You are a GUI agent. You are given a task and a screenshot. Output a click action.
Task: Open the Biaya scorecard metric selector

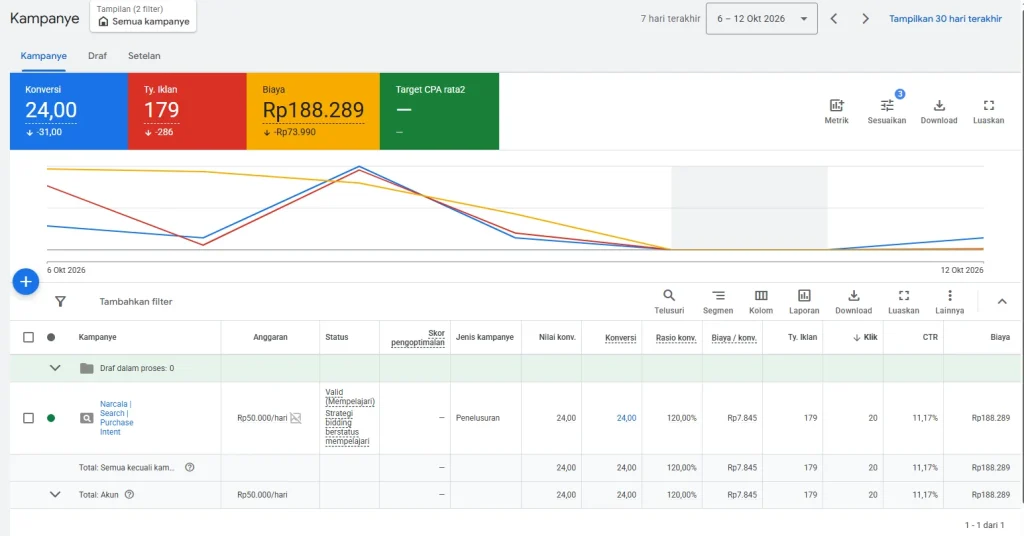(313, 111)
